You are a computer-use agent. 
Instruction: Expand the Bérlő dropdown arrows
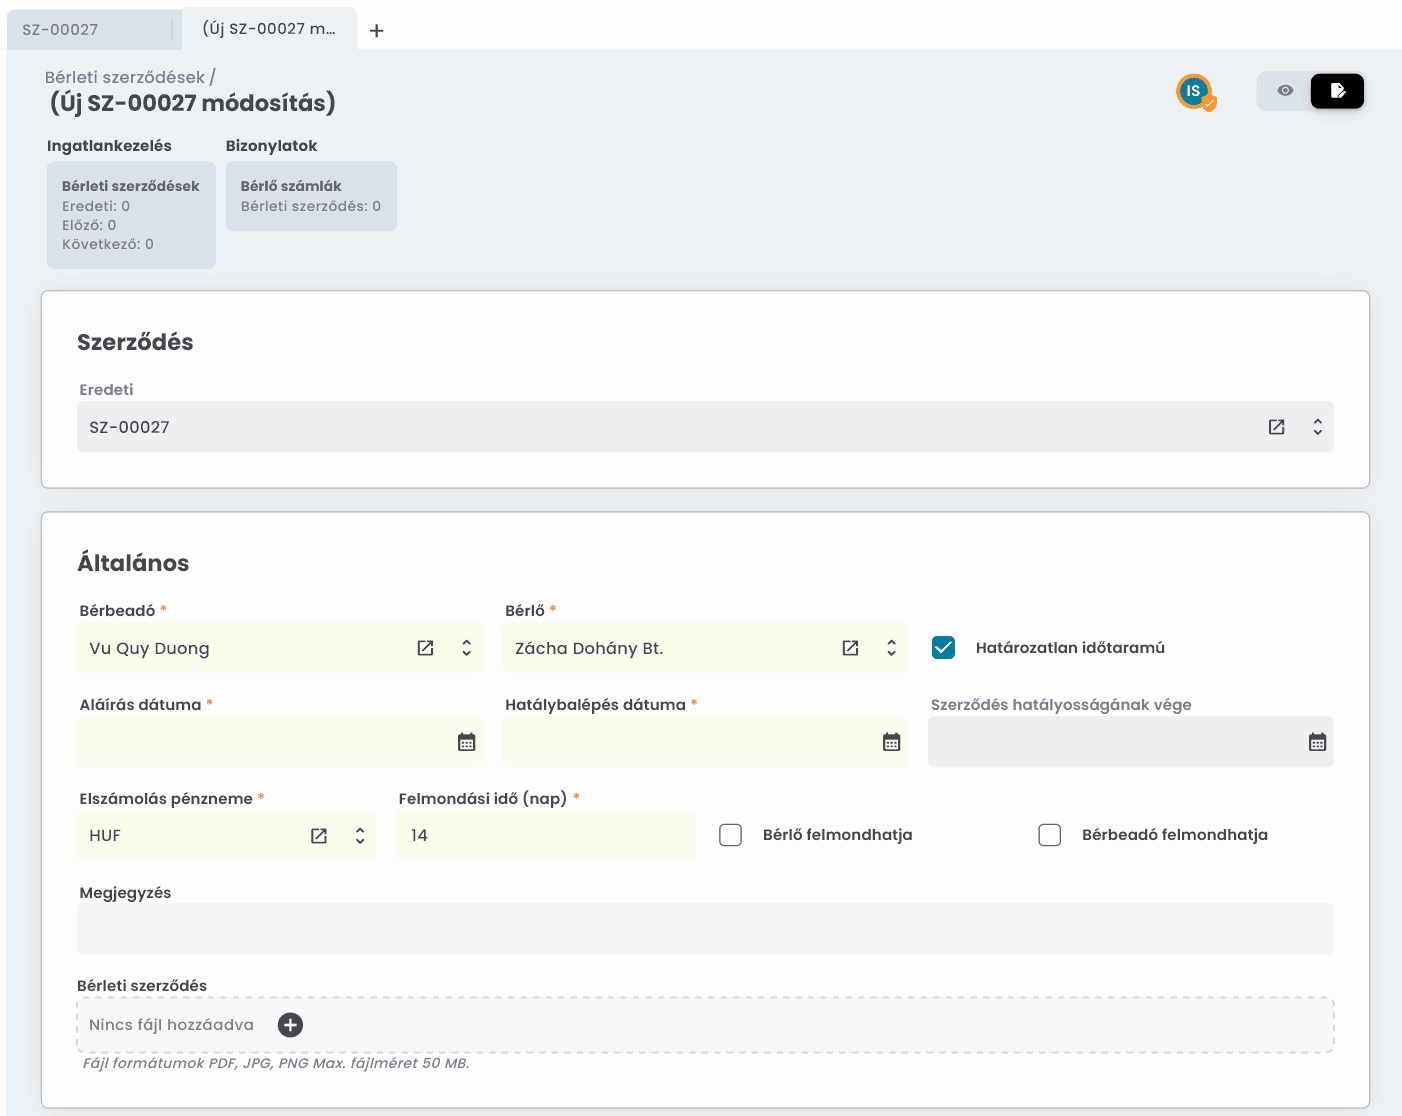click(x=892, y=648)
